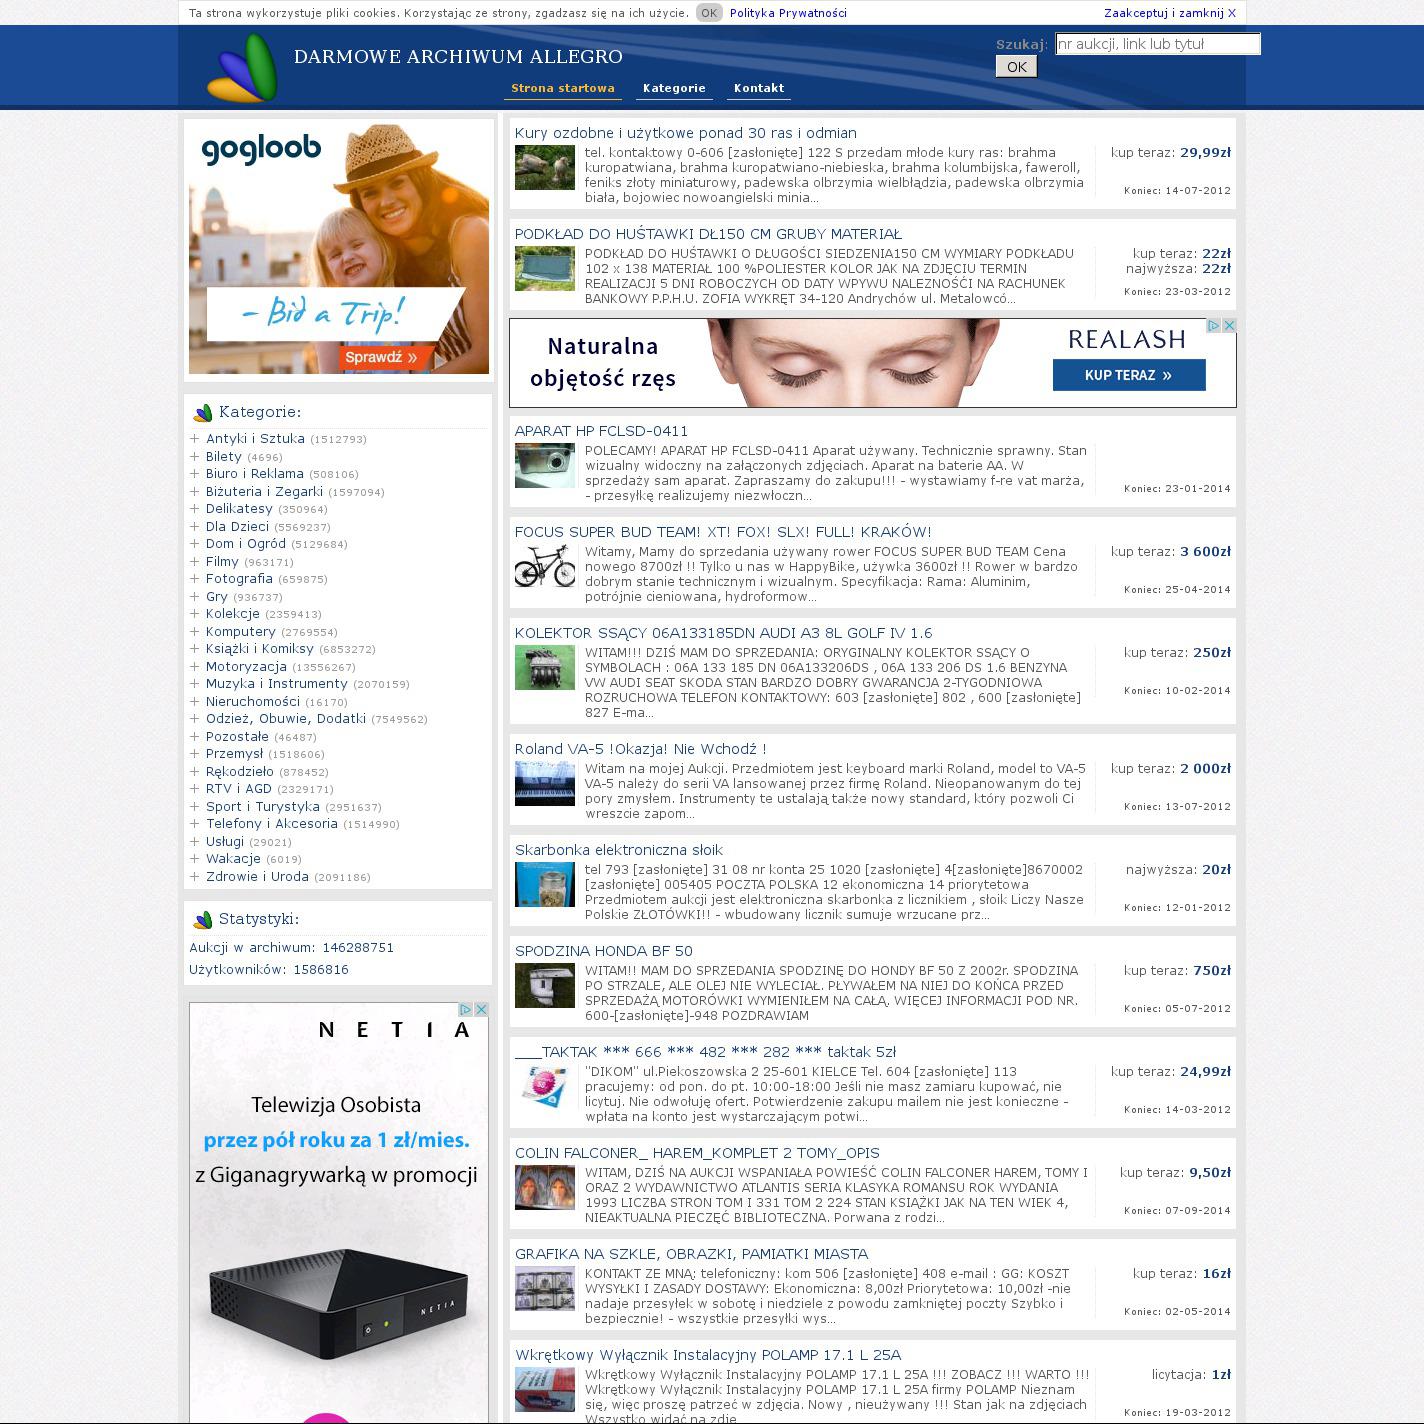The height and width of the screenshot is (1424, 1424).
Task: Click the HP camera listing thumbnail
Action: (x=545, y=465)
